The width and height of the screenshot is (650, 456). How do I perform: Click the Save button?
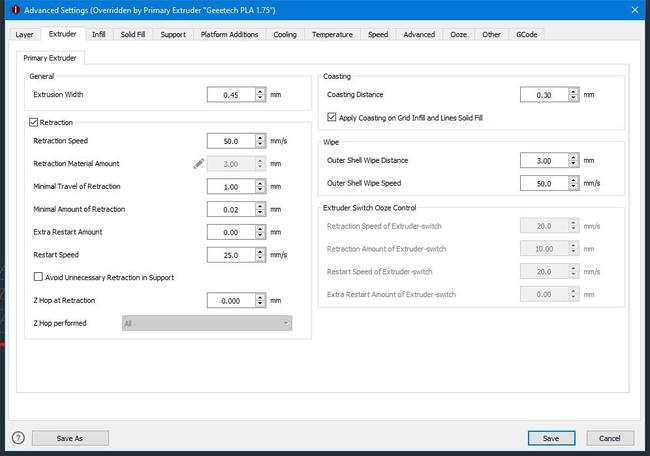click(x=551, y=438)
